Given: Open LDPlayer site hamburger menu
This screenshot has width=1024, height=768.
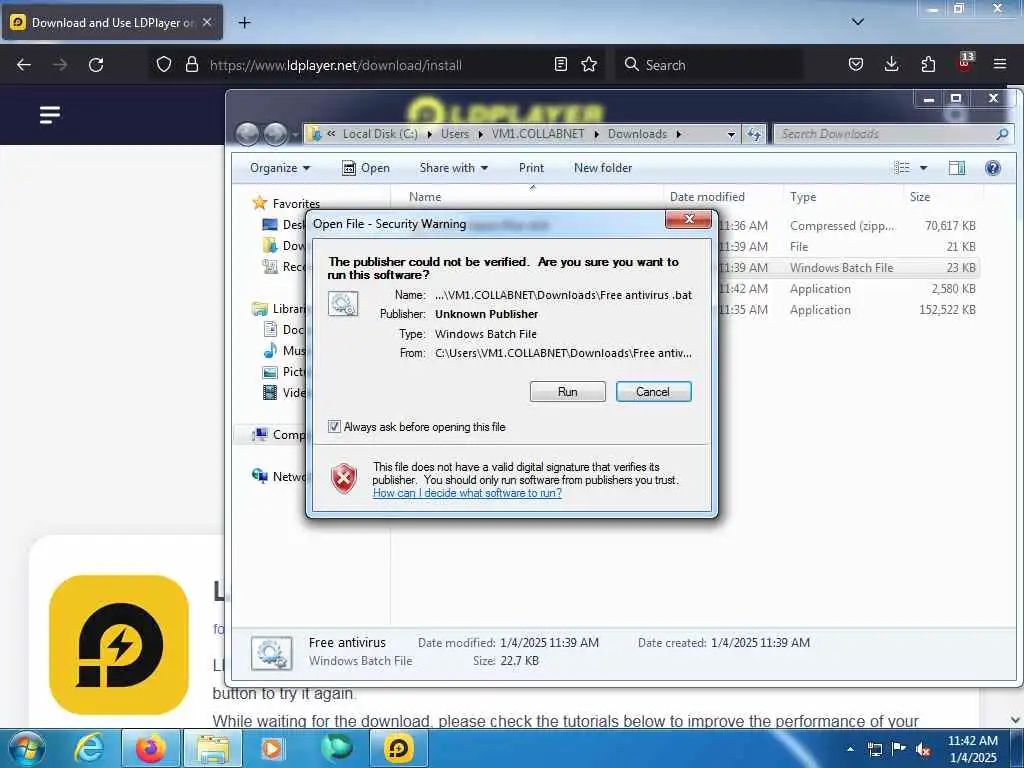Looking at the screenshot, I should [50, 115].
